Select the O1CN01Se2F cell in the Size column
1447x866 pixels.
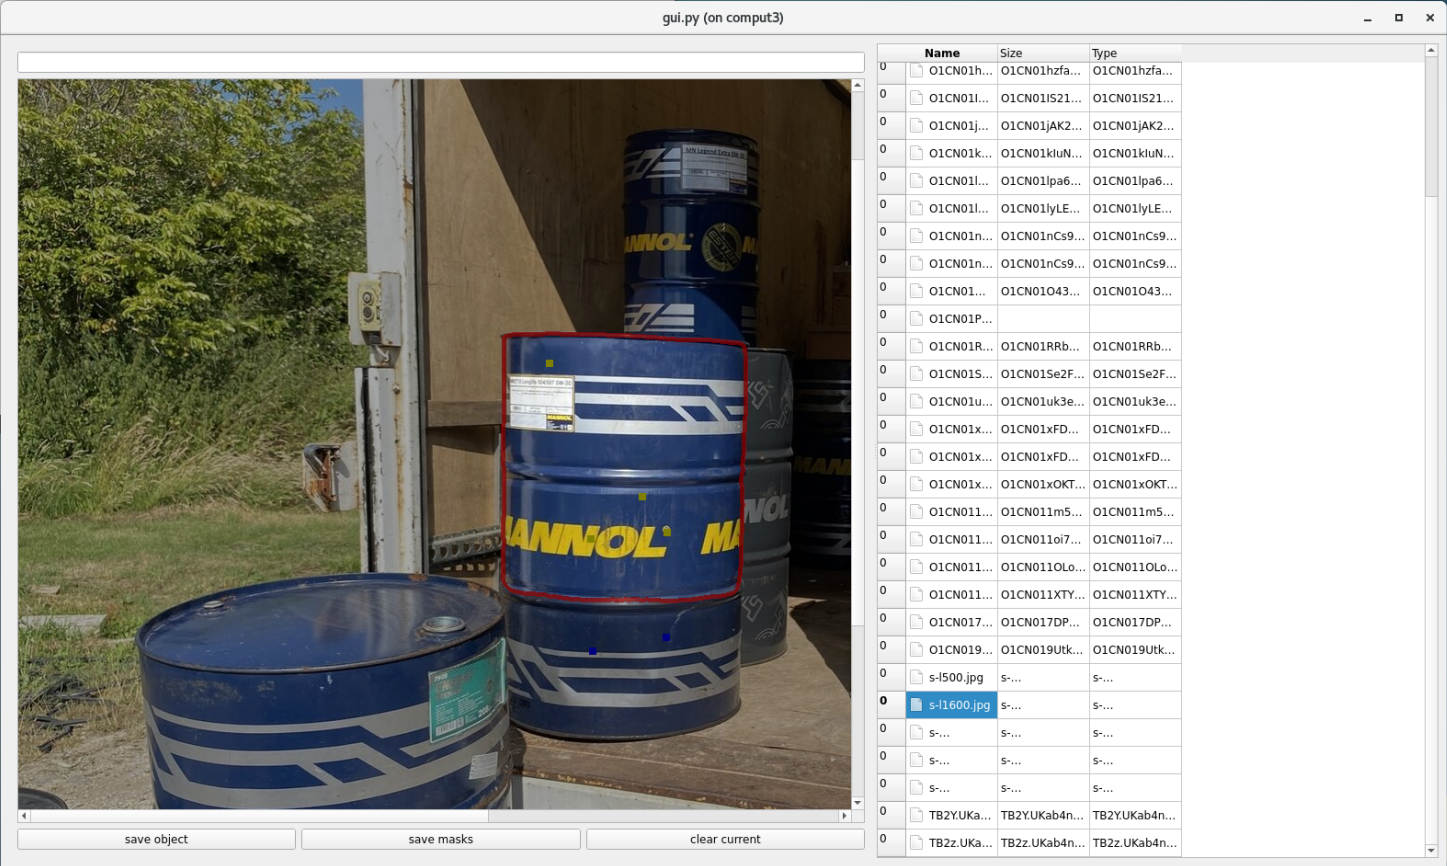coord(1043,374)
